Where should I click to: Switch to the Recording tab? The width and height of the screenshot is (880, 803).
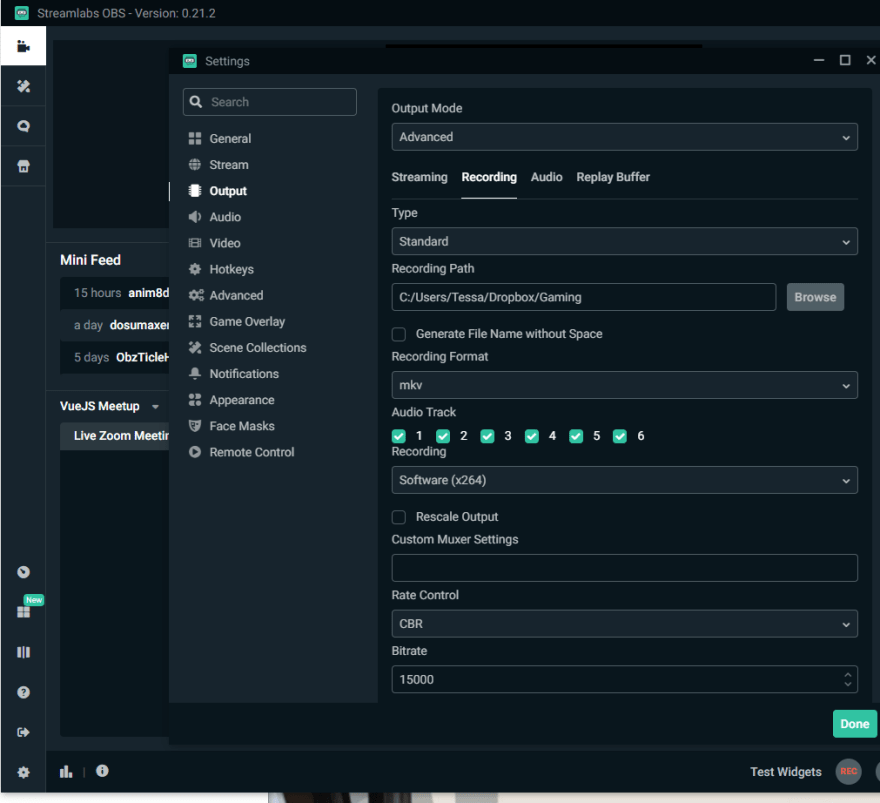click(x=489, y=177)
